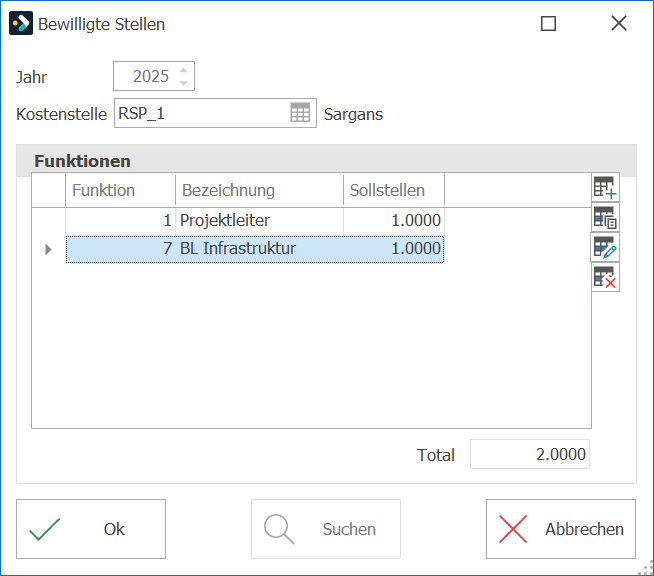This screenshot has width=654, height=576.
Task: Cancel with the Abbrechen button
Action: (561, 529)
